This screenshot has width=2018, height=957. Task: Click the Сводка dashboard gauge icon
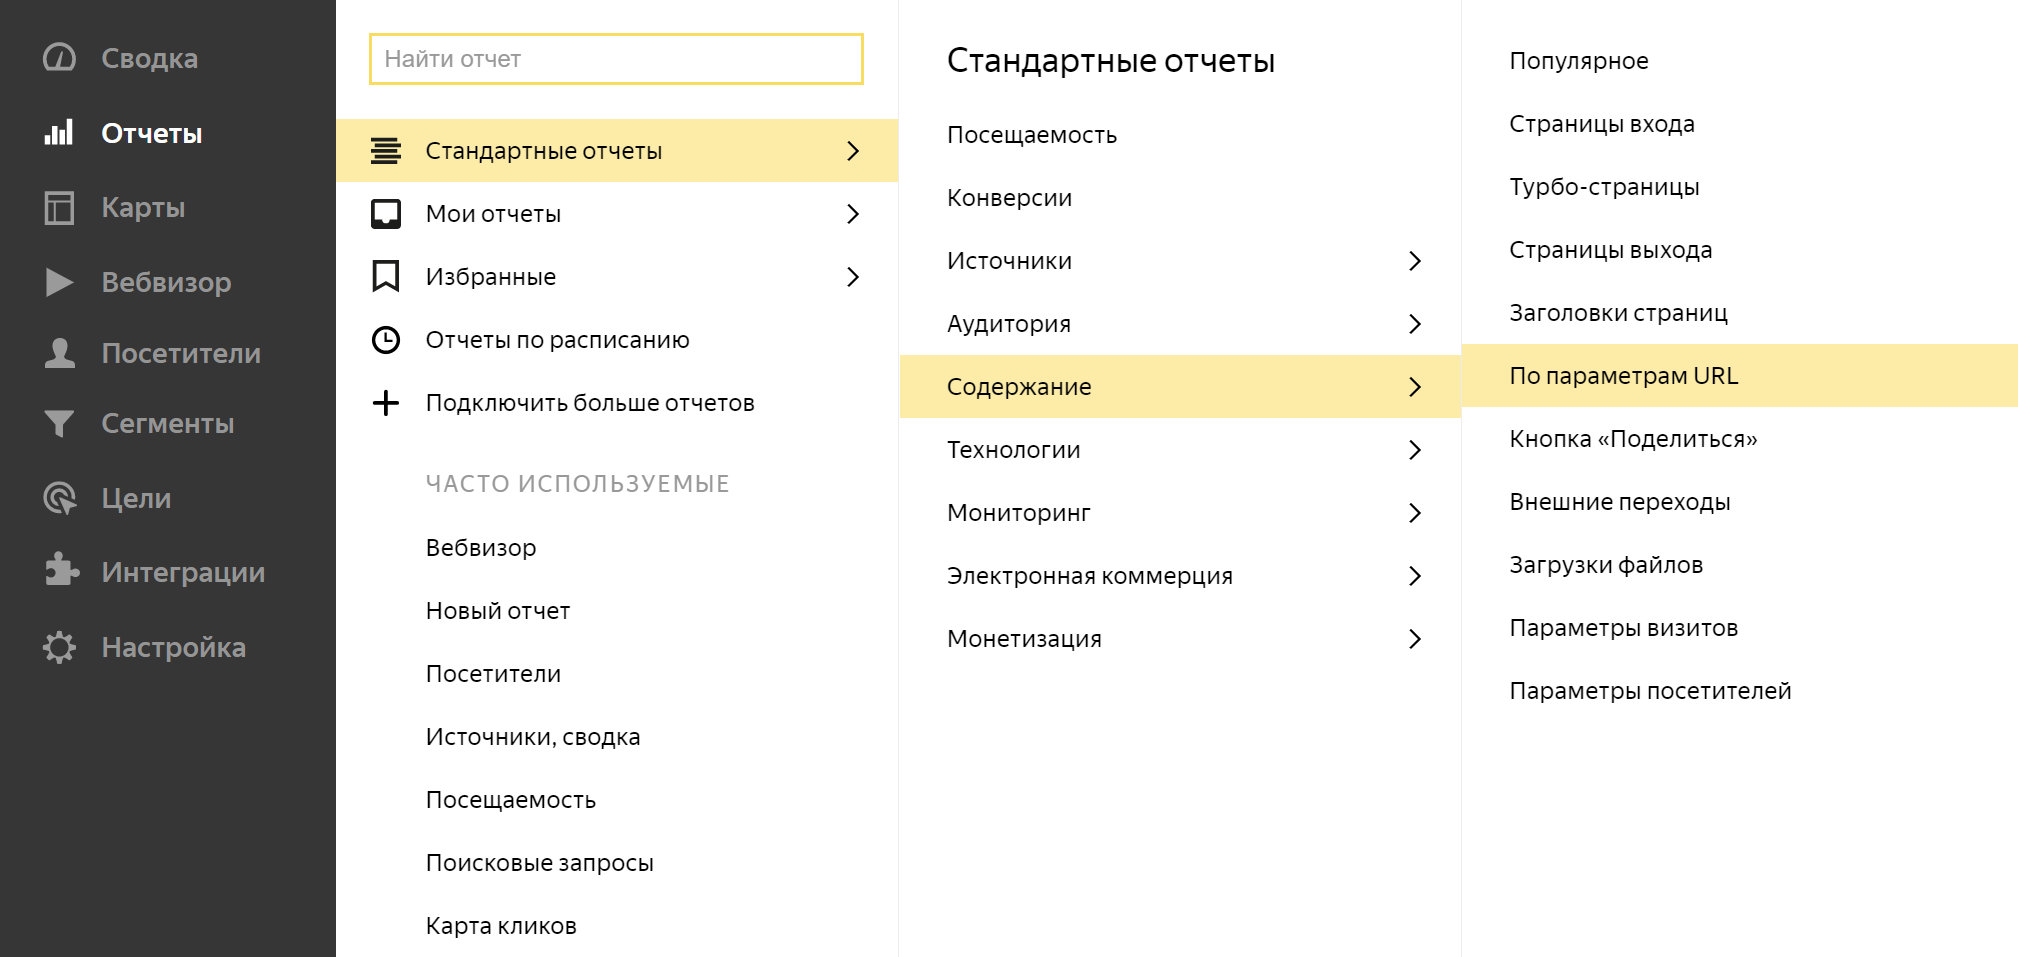click(x=59, y=58)
